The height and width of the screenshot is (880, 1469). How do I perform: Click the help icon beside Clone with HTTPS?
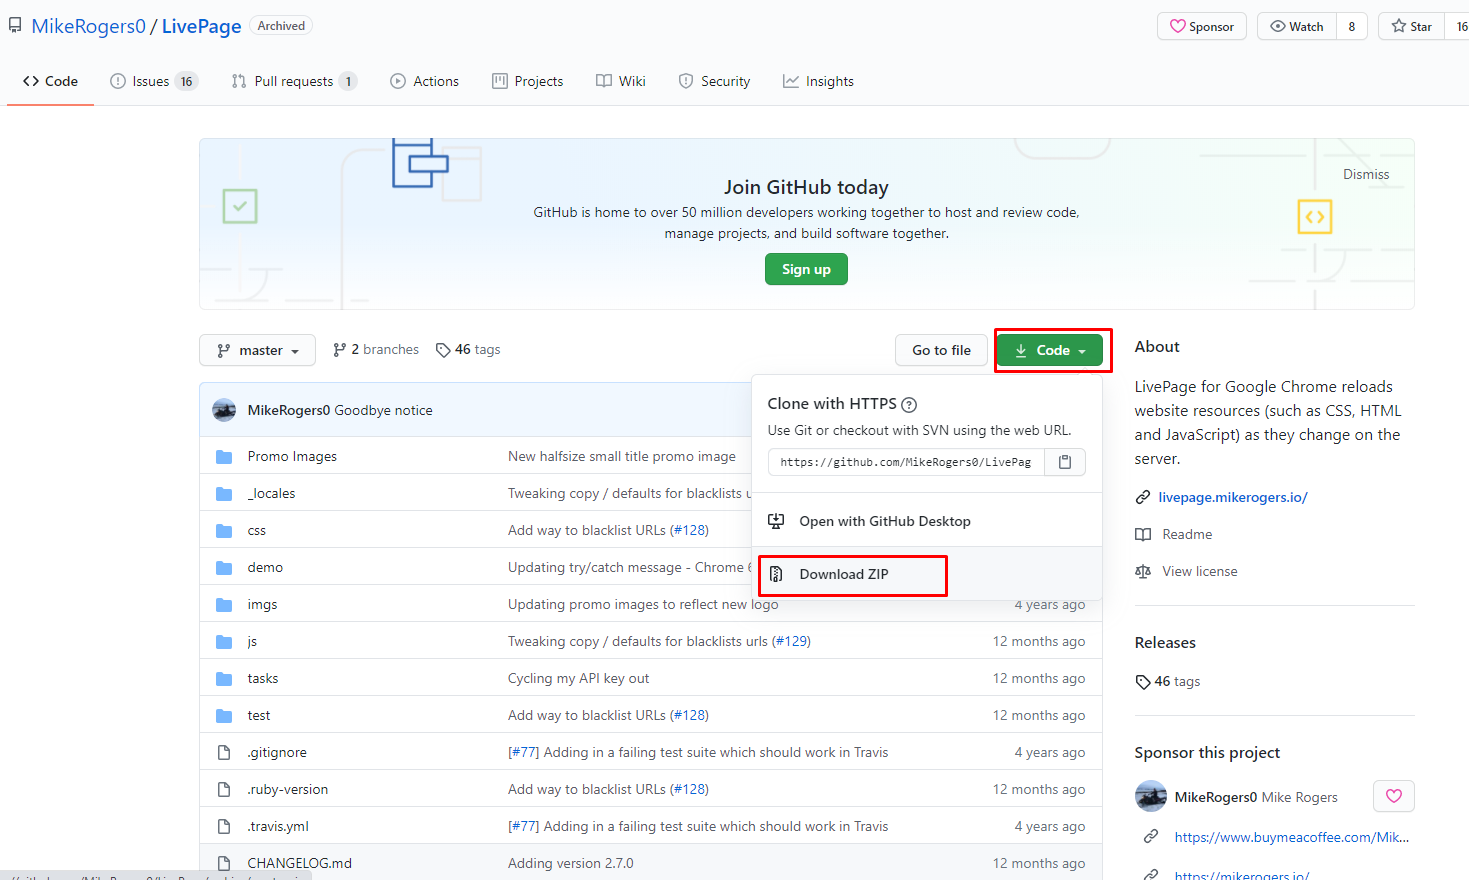coord(909,405)
